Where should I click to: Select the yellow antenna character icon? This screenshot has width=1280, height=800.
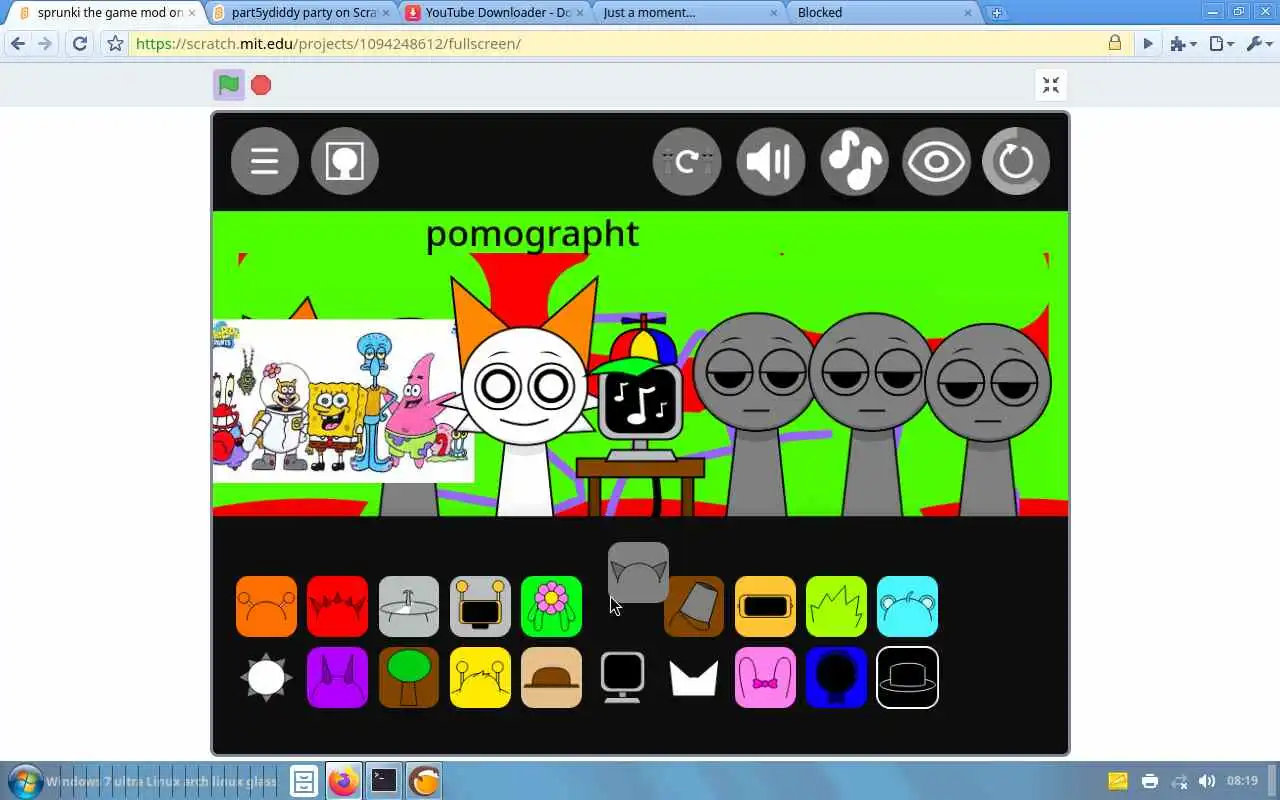coord(480,677)
